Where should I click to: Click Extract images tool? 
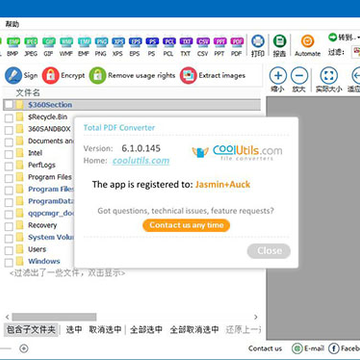pos(213,76)
